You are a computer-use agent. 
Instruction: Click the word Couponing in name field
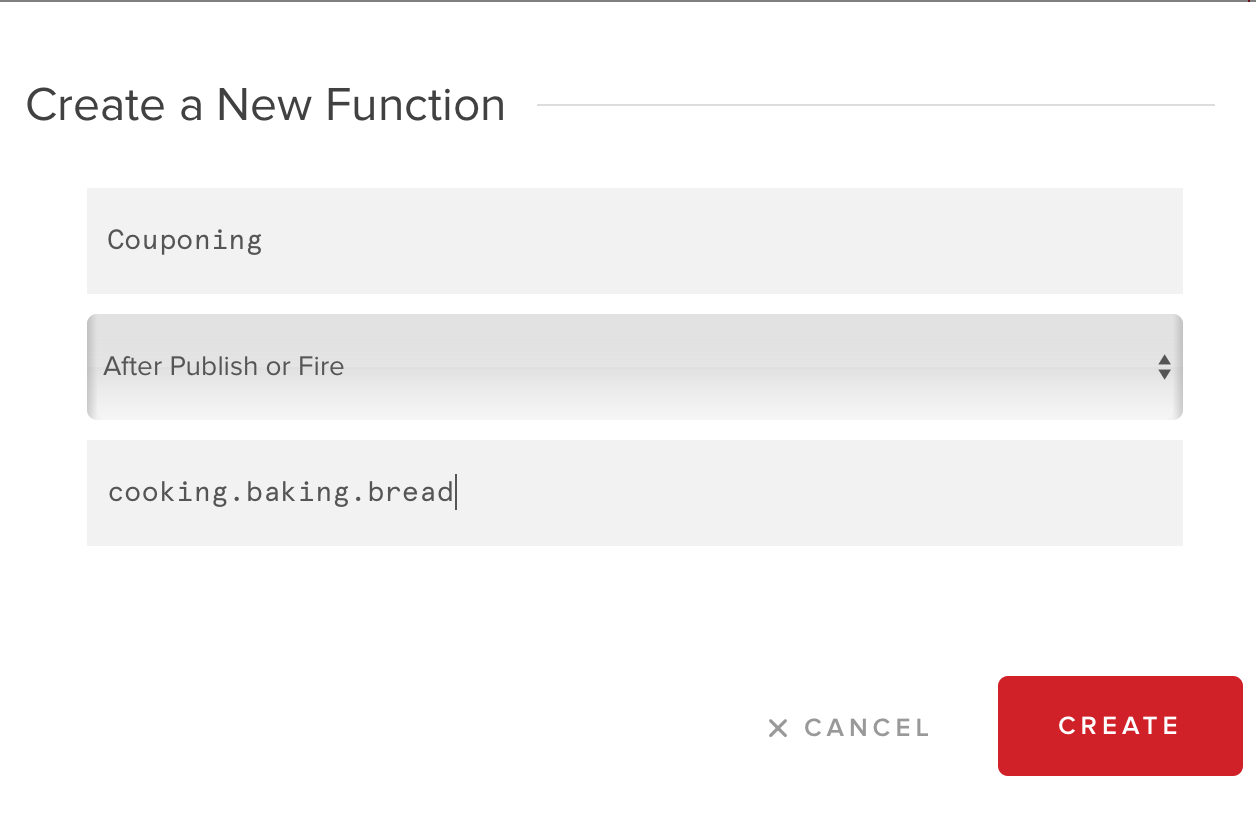[185, 241]
